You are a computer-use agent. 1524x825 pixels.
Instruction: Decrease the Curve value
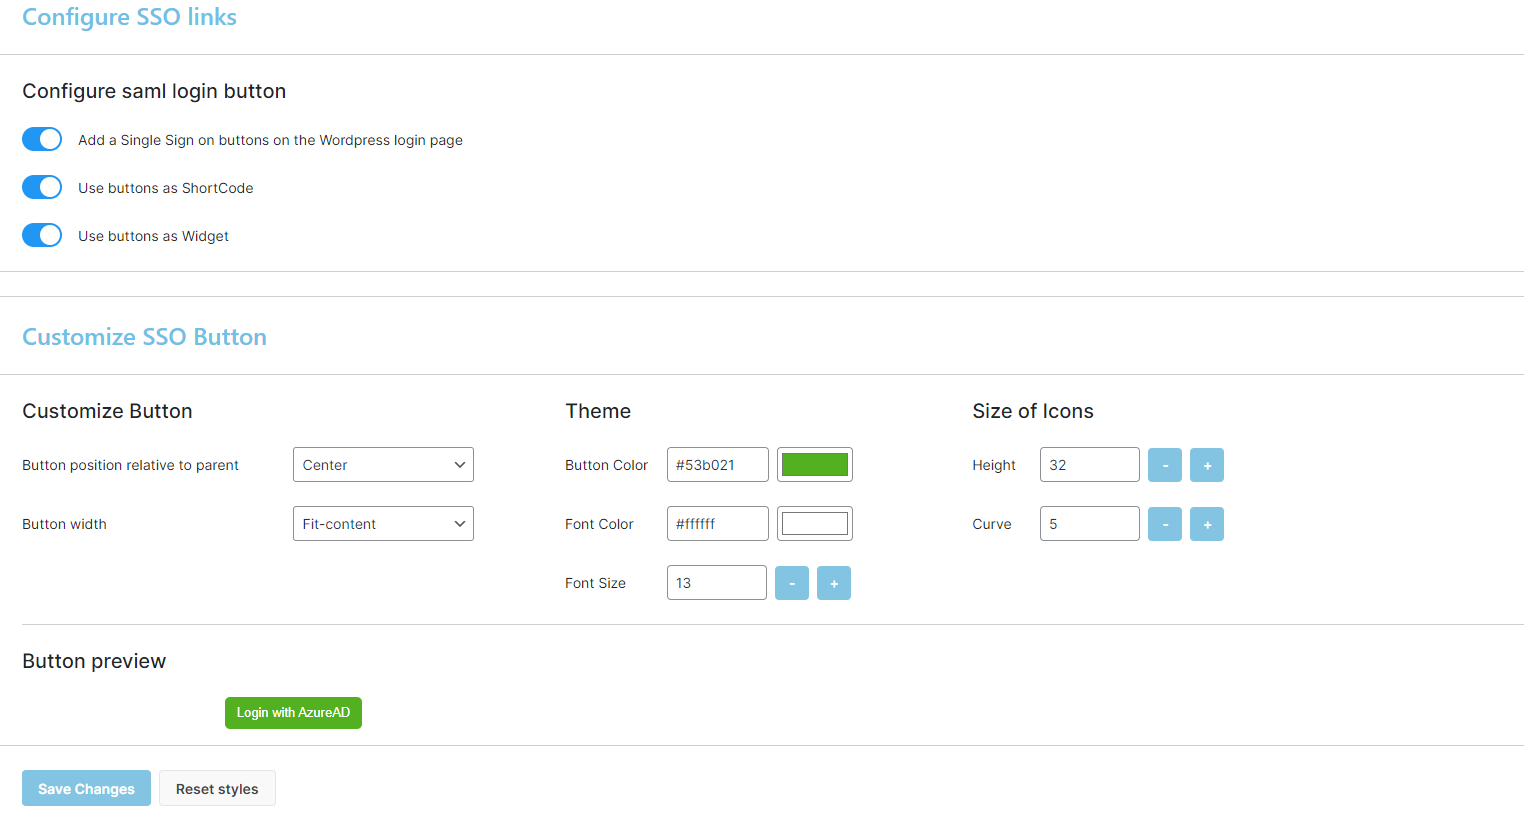[x=1165, y=523]
